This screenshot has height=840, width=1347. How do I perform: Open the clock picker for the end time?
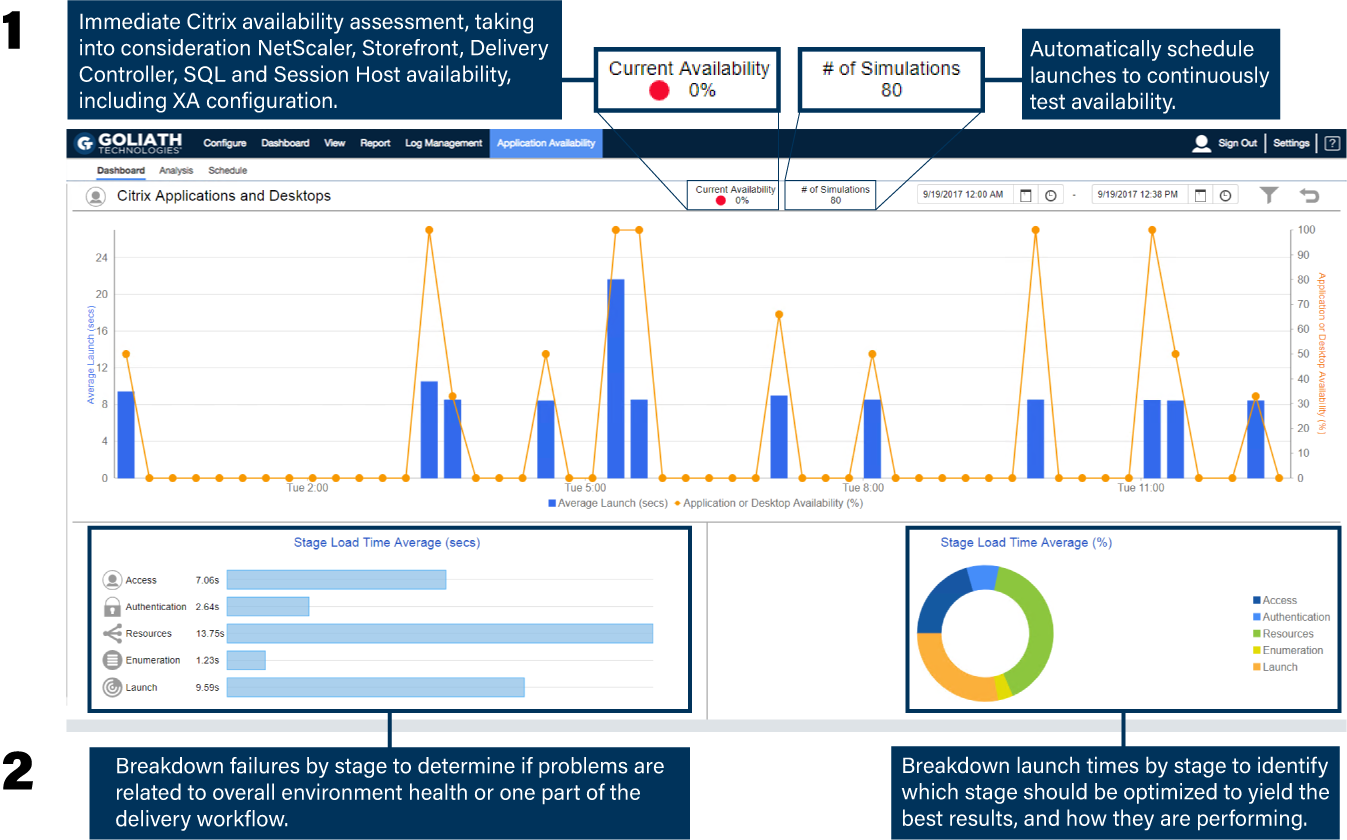tap(1227, 194)
